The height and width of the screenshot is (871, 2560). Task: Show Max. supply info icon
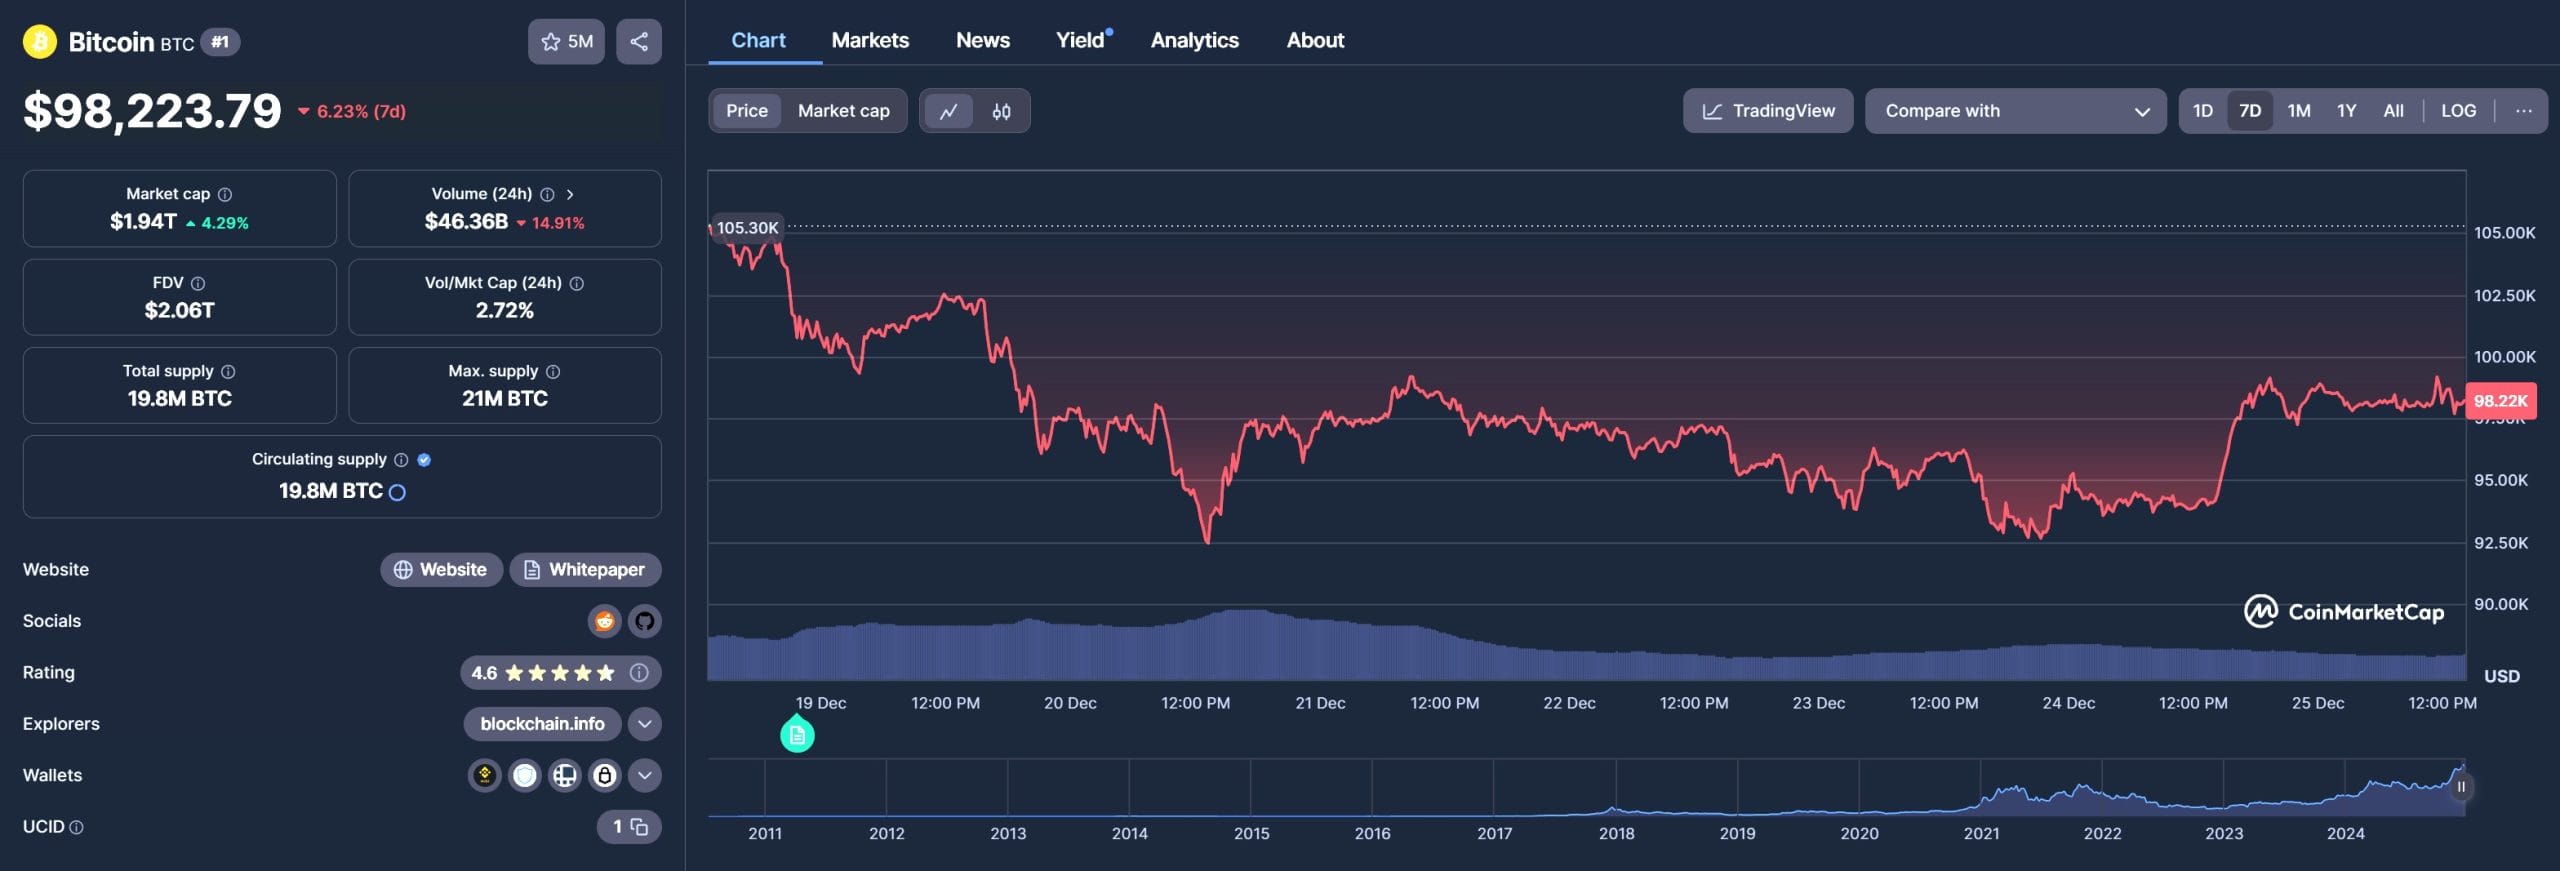pos(553,371)
